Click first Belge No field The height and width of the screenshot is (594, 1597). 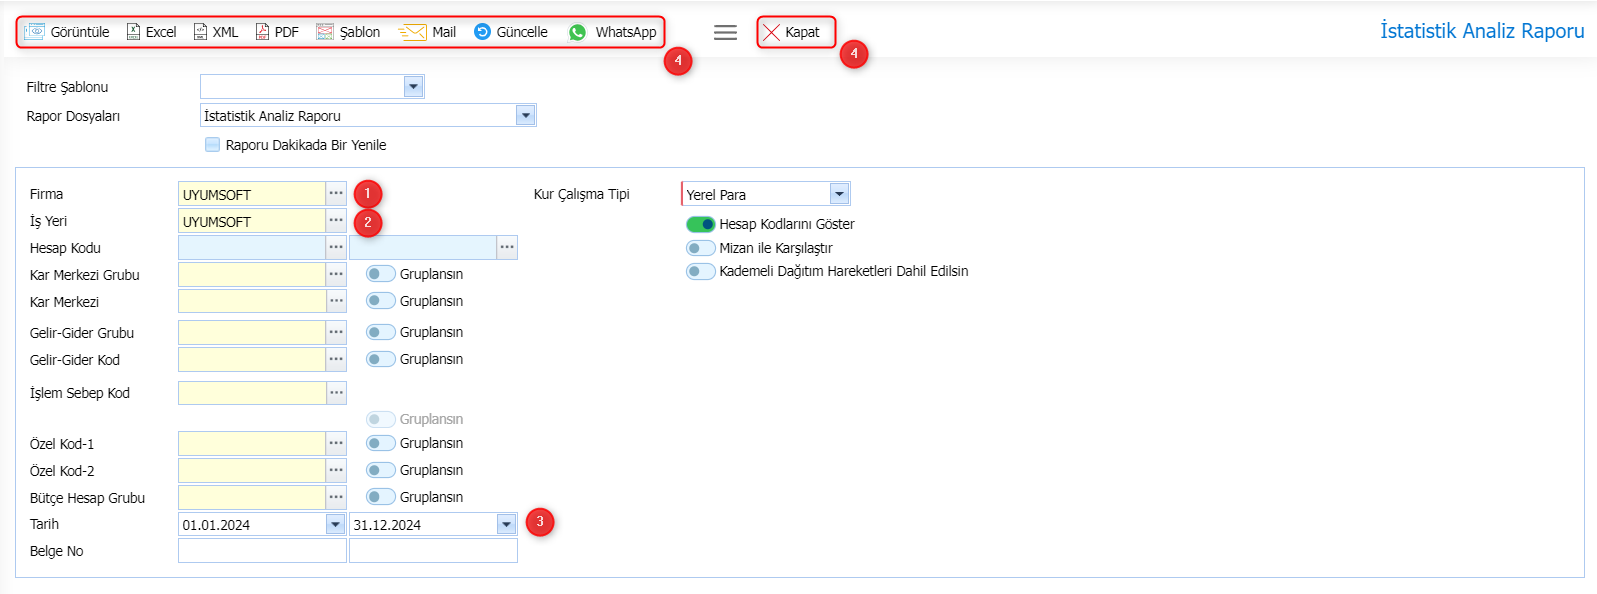pyautogui.click(x=262, y=551)
